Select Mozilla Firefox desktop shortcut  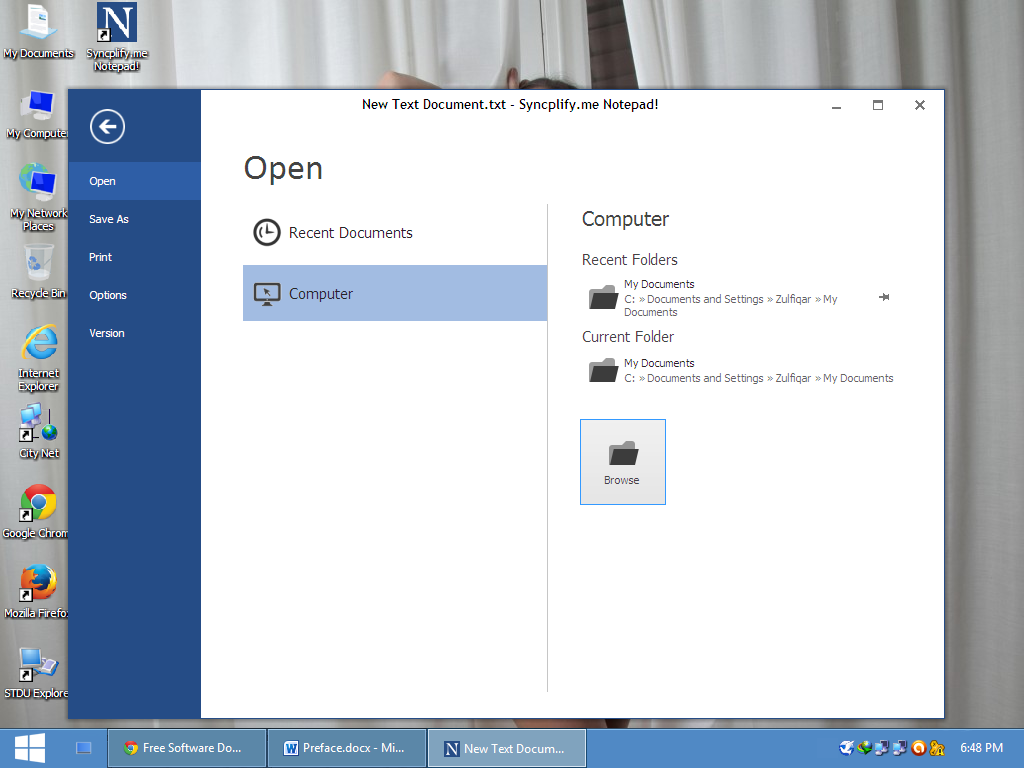tap(37, 592)
